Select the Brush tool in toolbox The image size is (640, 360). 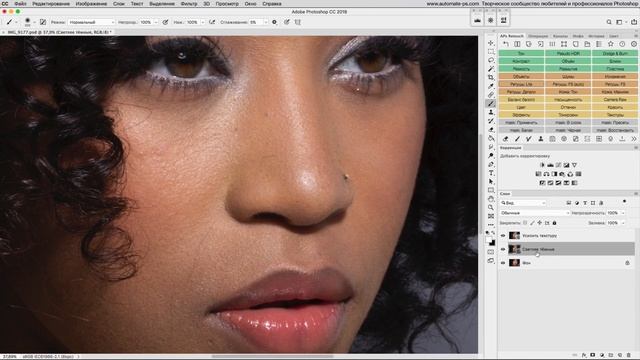coord(491,104)
